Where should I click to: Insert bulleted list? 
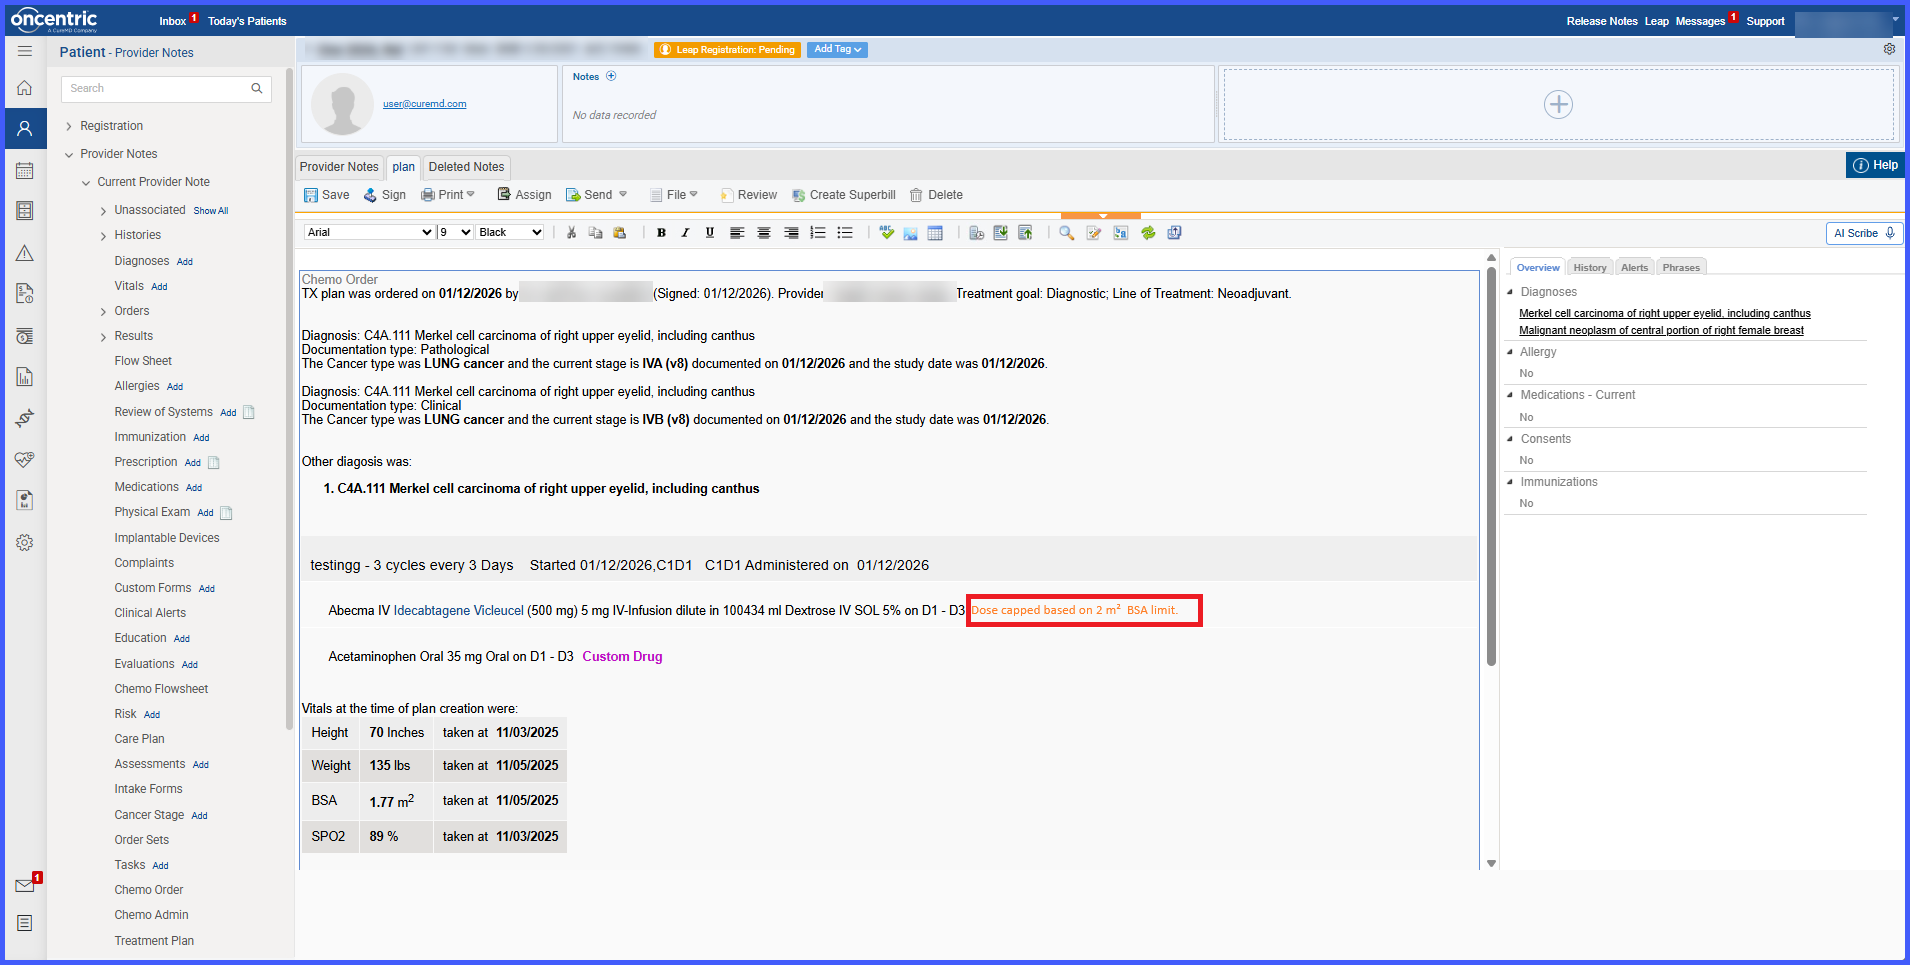[845, 233]
